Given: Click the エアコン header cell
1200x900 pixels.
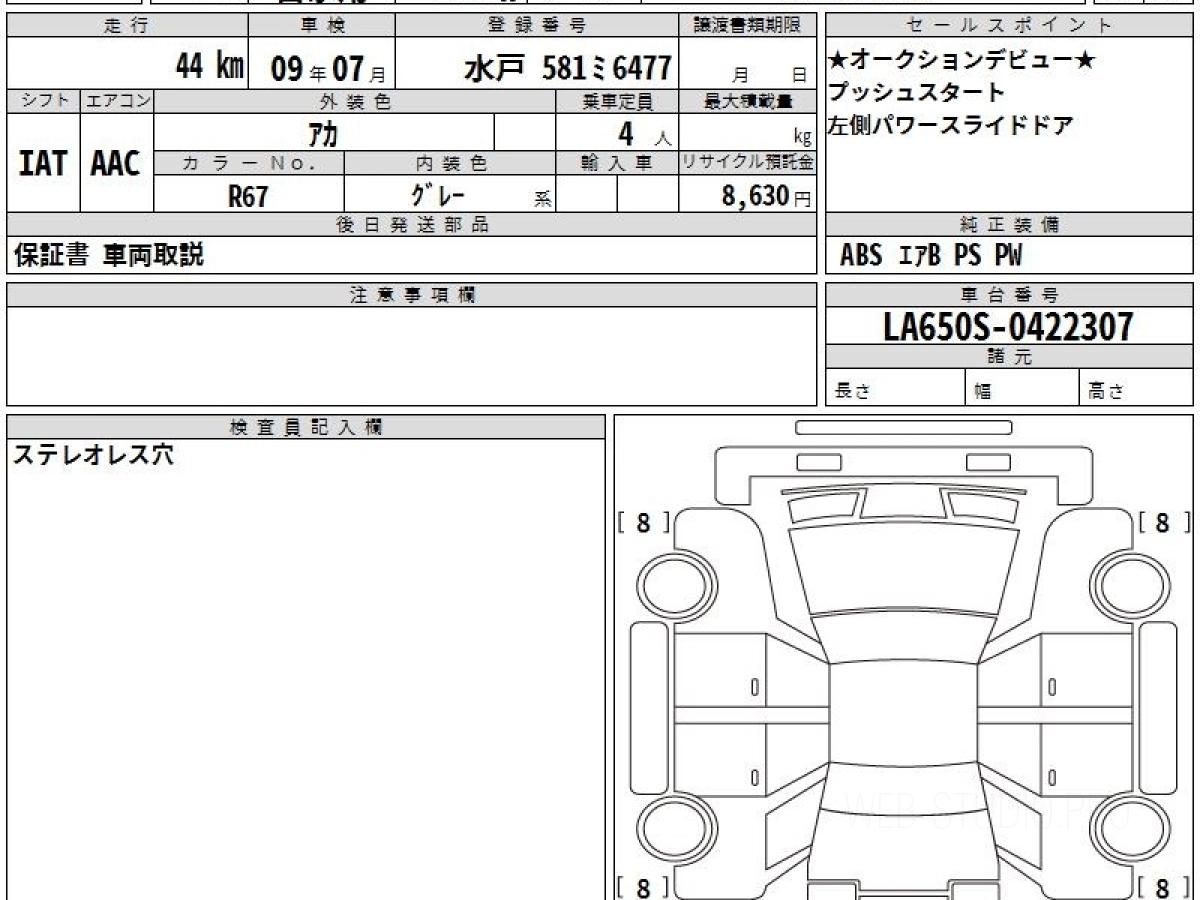Looking at the screenshot, I should 117,101.
